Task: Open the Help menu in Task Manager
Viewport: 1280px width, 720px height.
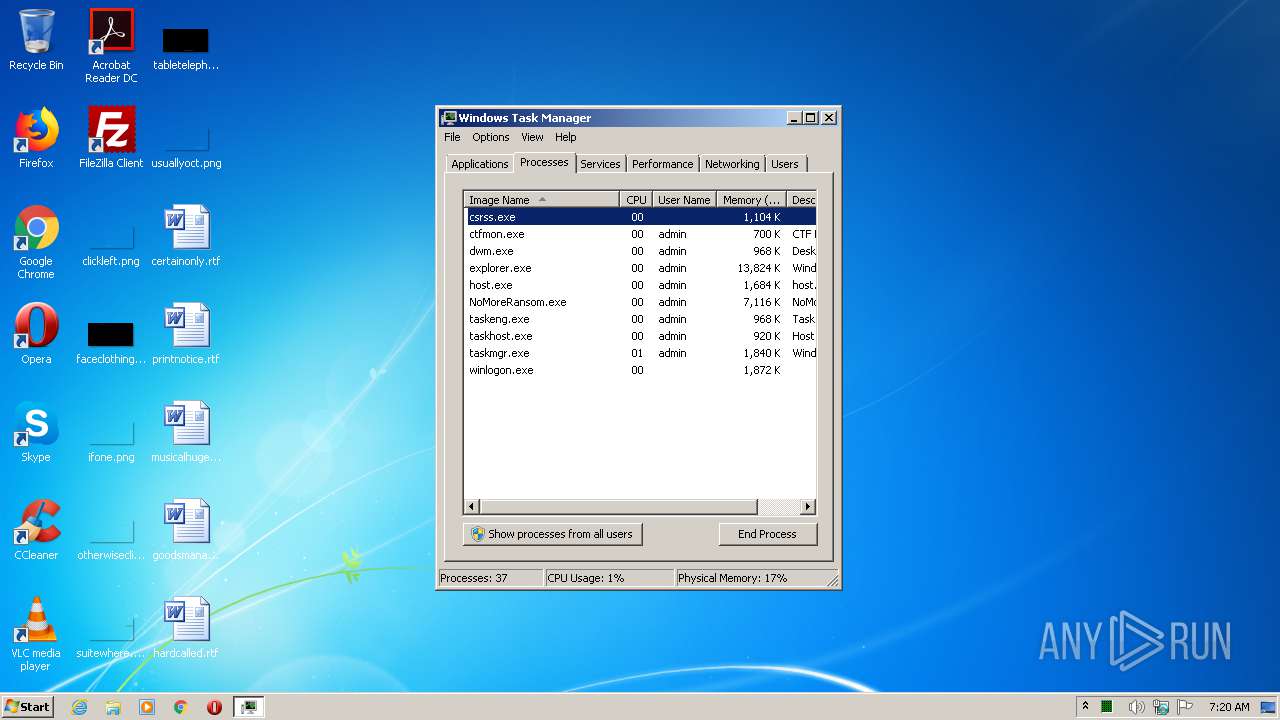Action: (565, 137)
